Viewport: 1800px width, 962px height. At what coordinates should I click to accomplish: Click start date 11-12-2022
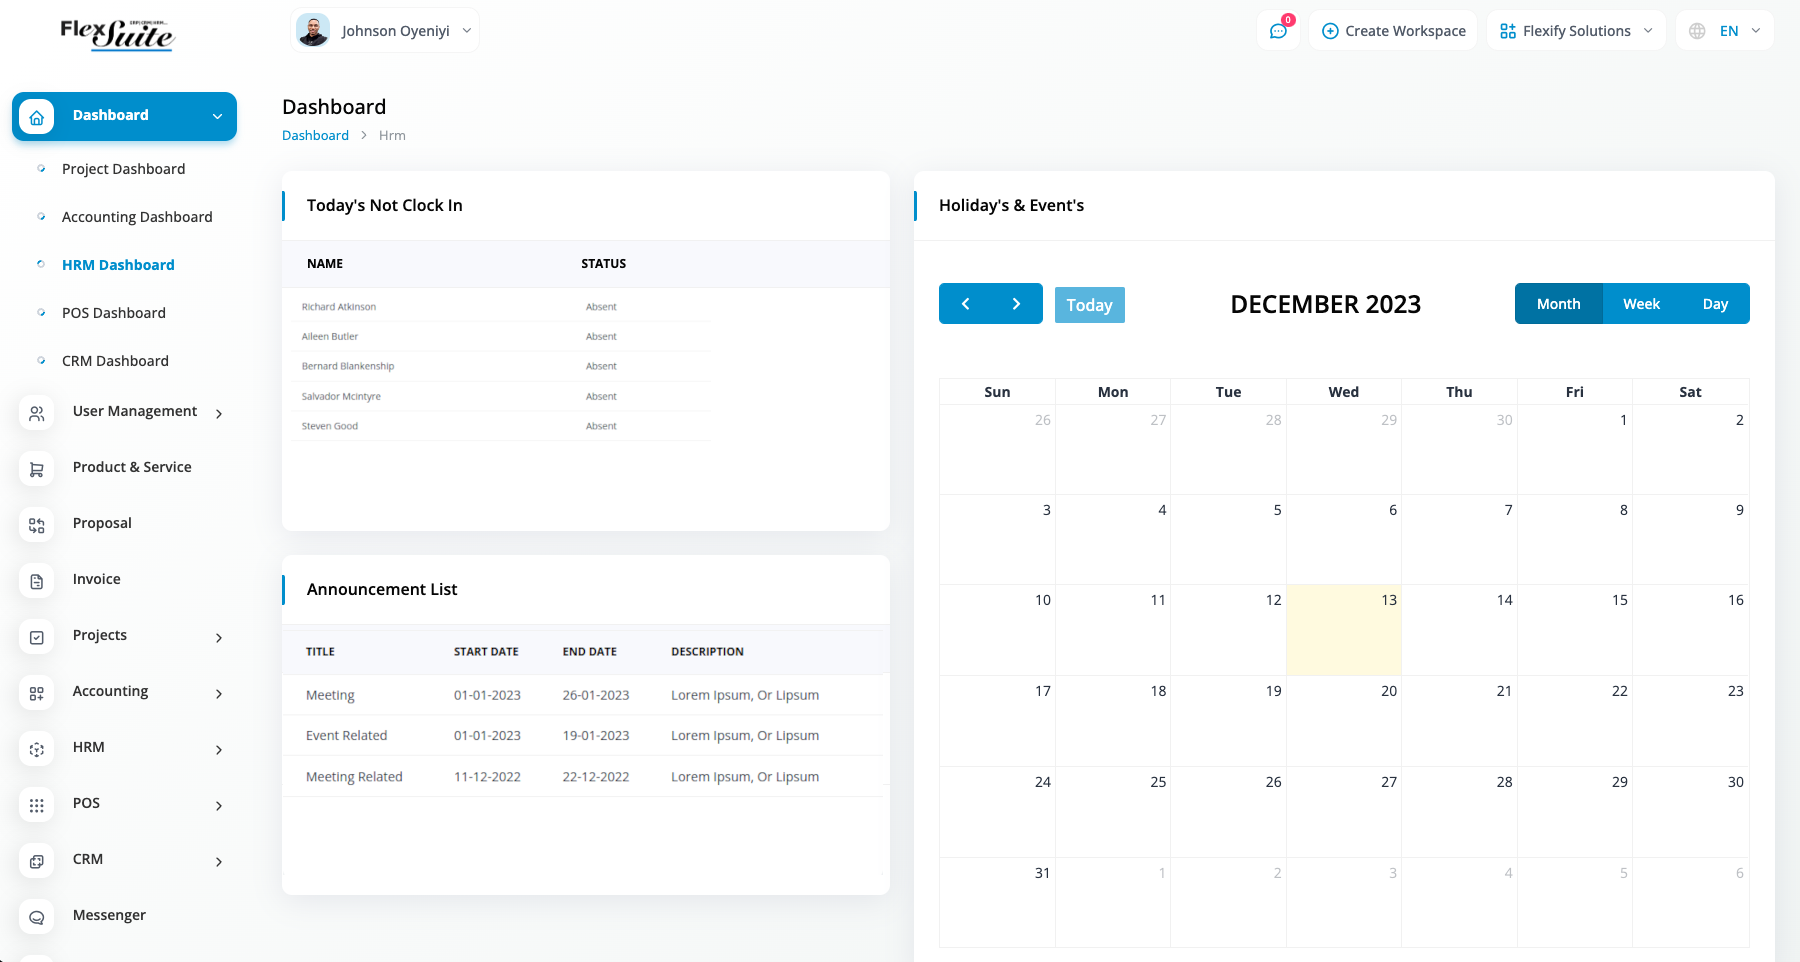pos(487,777)
